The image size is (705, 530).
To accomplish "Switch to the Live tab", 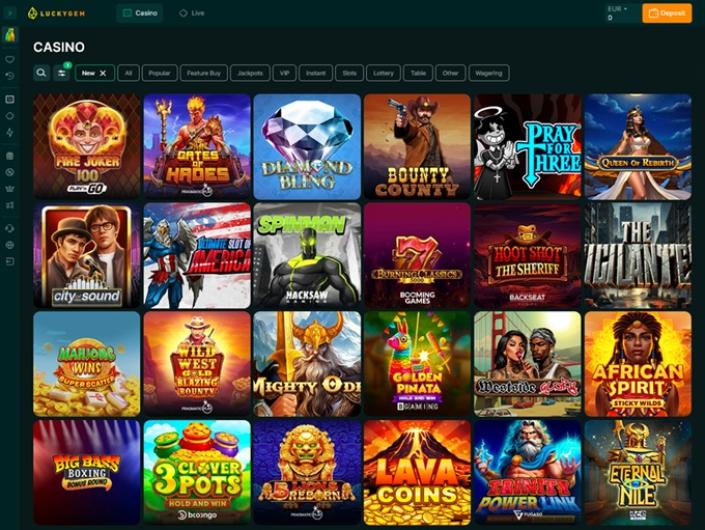I will pyautogui.click(x=192, y=13).
